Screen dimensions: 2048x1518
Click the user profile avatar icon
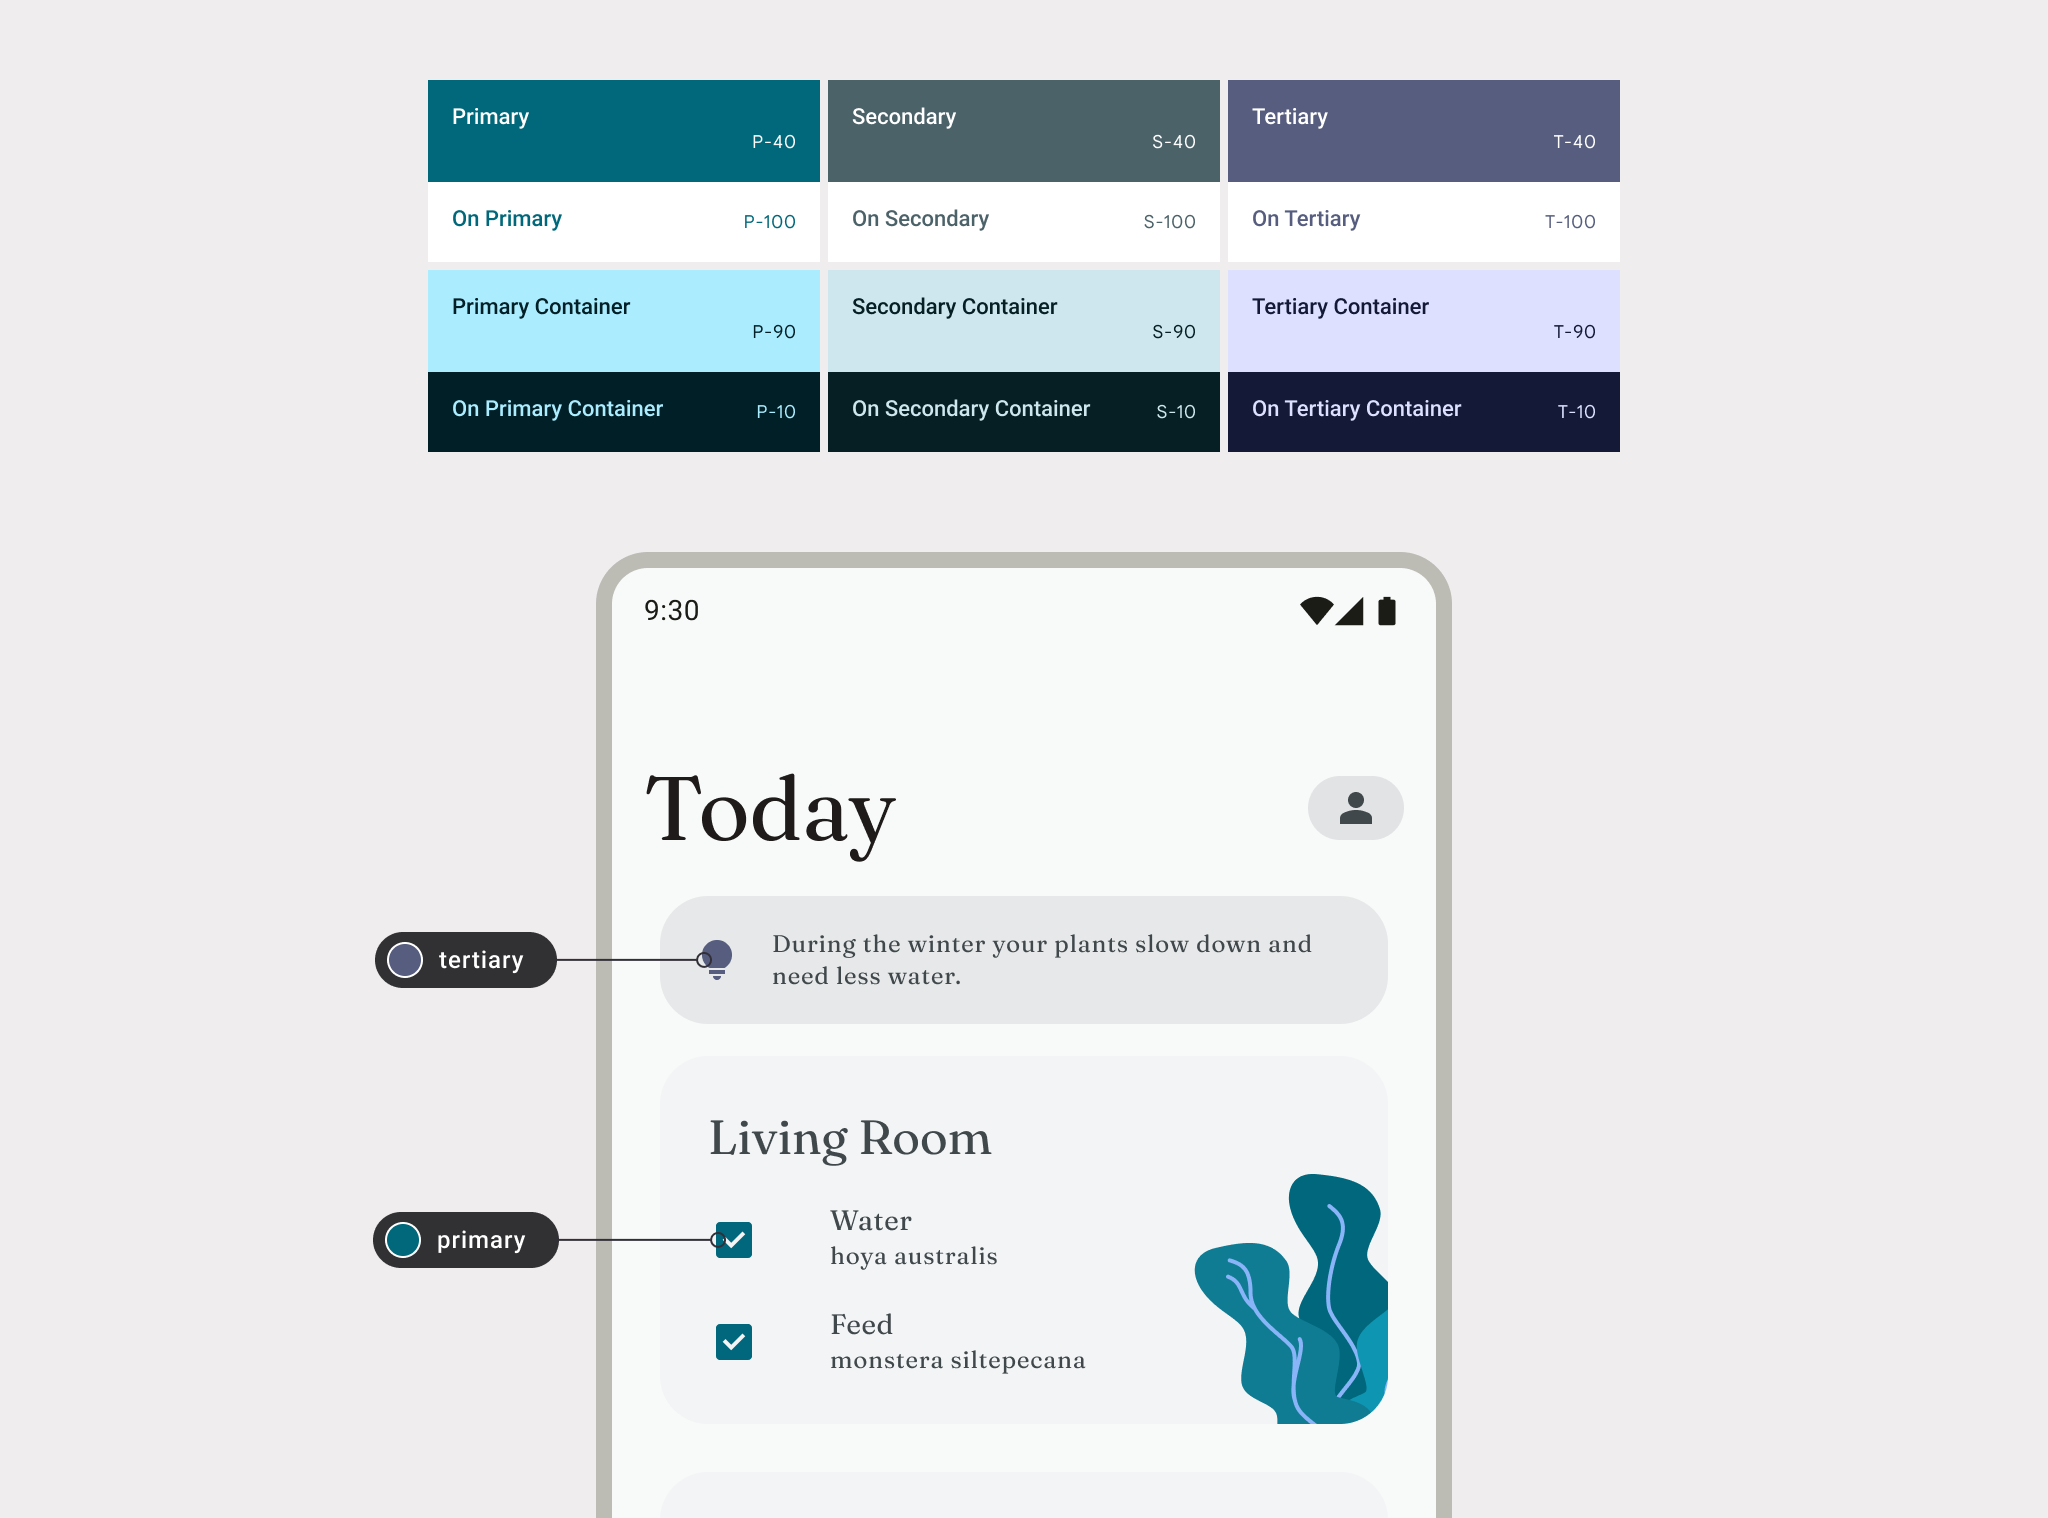point(1355,807)
